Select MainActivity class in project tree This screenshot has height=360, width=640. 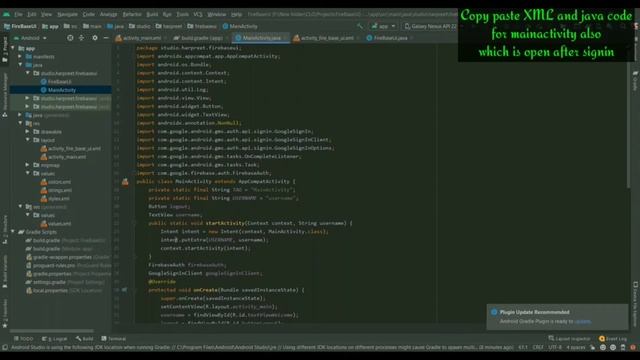(x=58, y=90)
